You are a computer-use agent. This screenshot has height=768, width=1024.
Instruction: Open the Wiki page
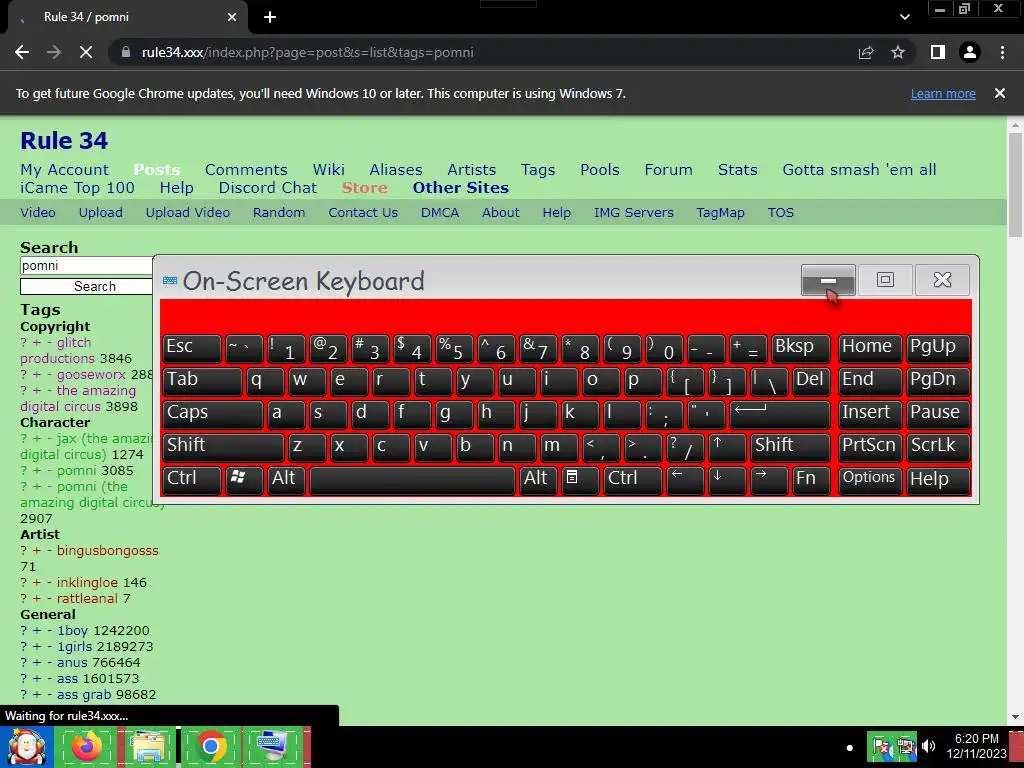[328, 170]
